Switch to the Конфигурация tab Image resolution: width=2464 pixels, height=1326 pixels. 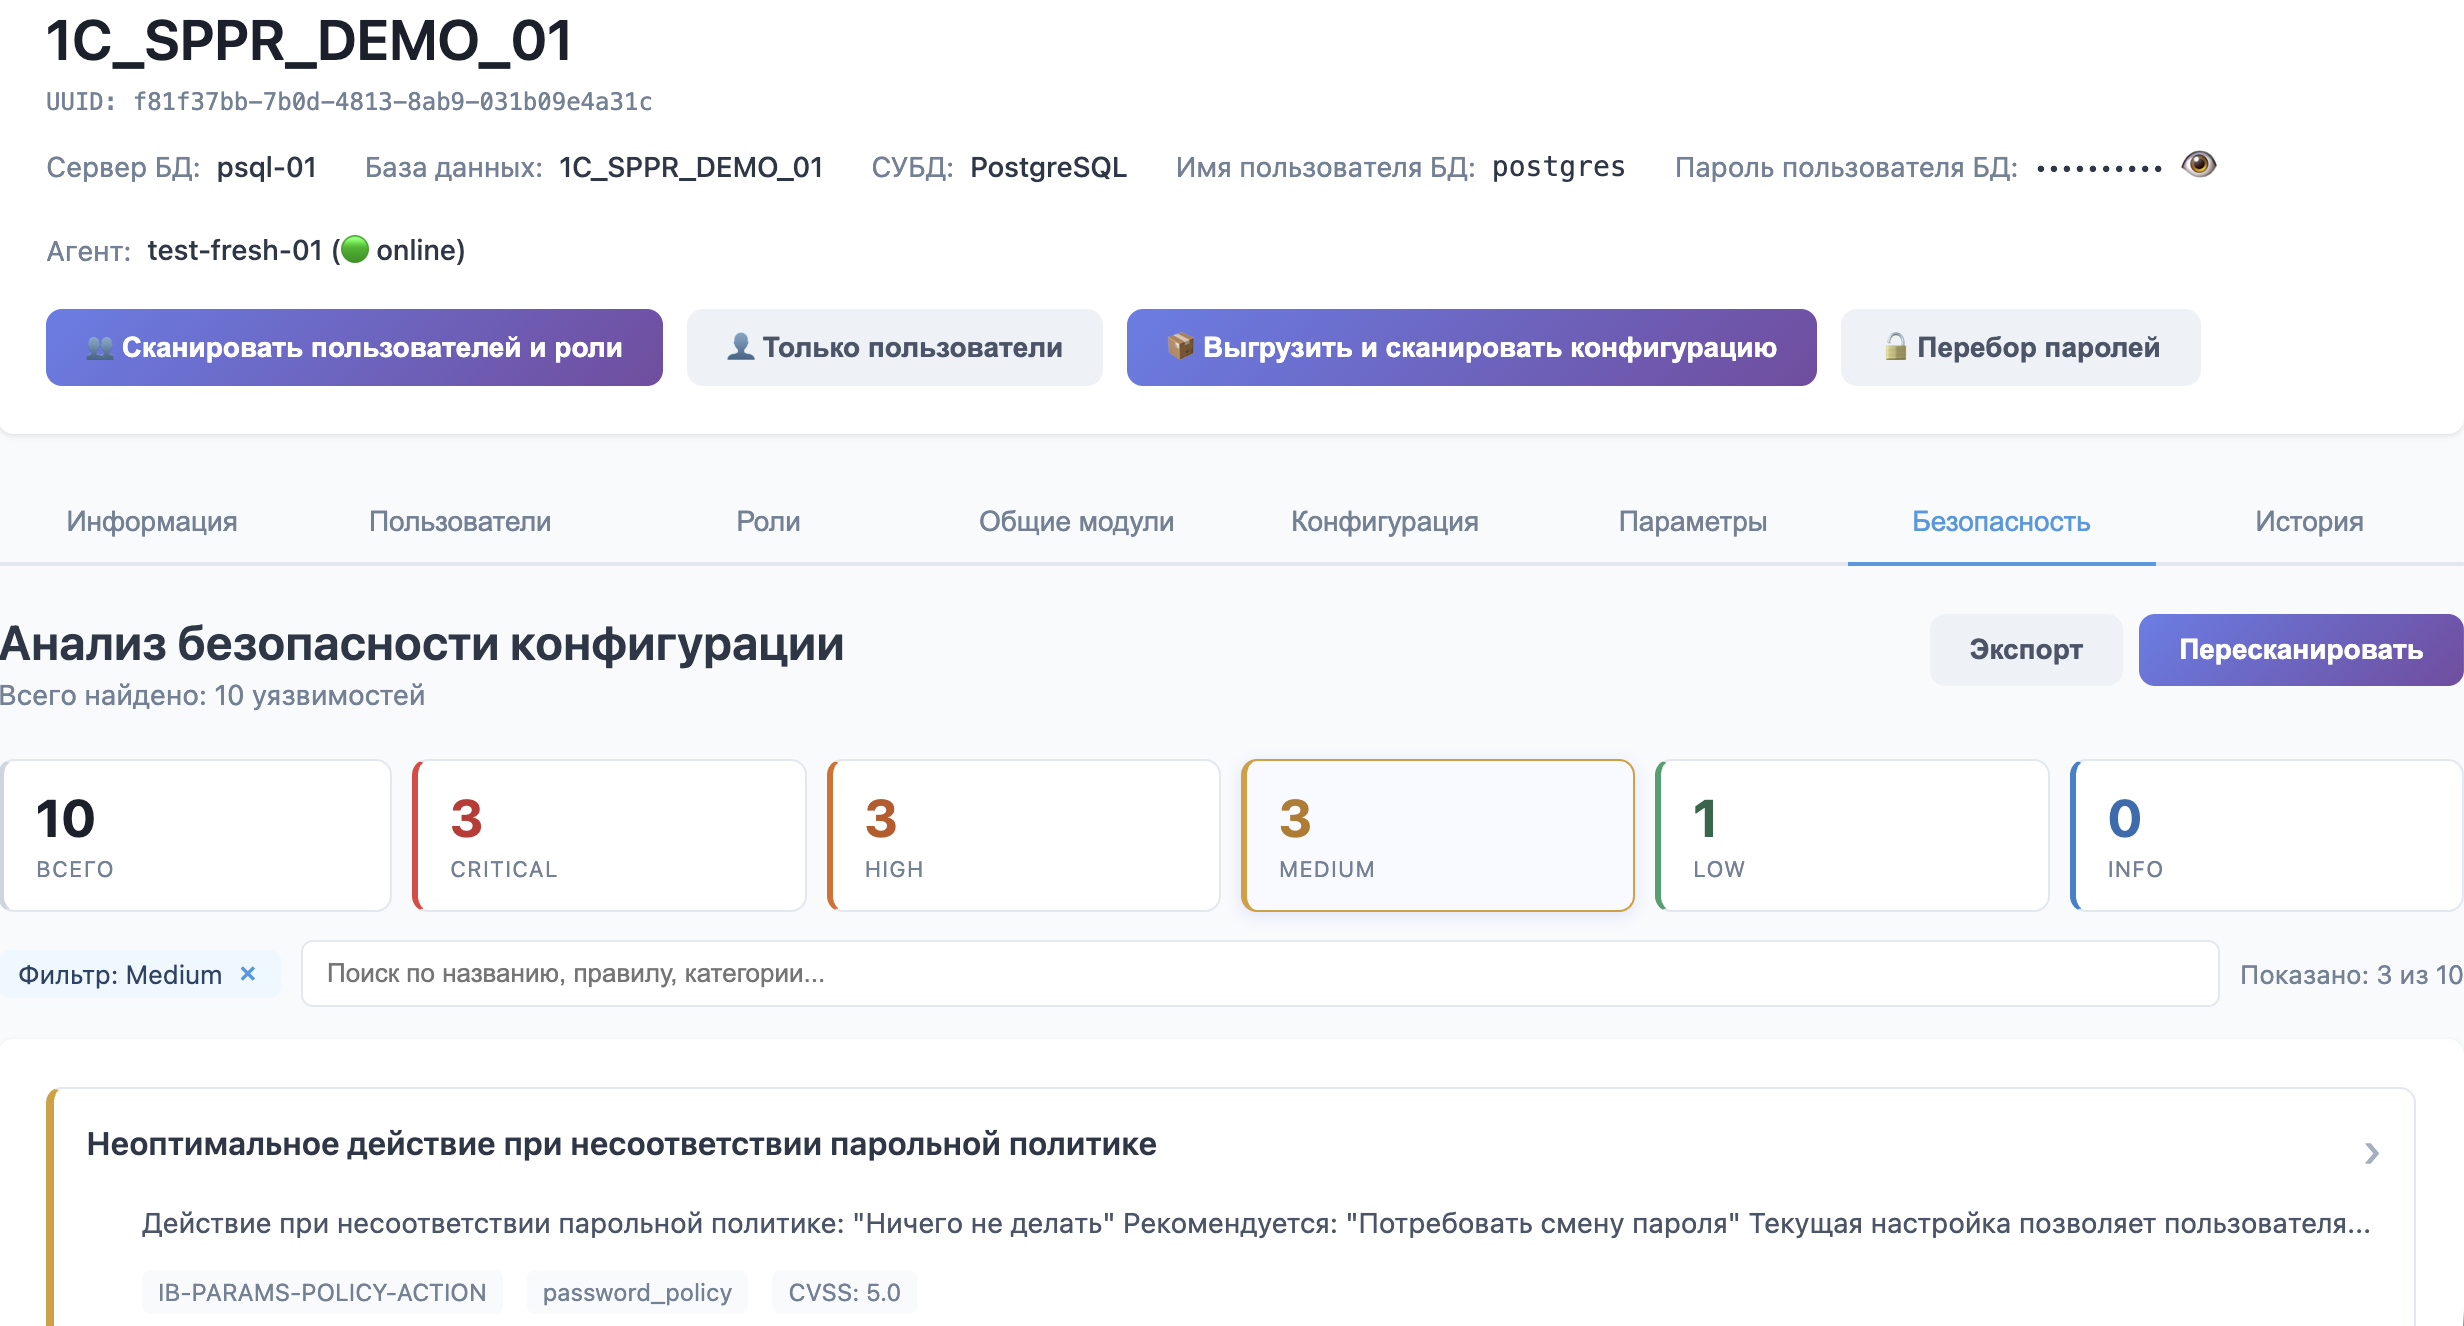click(x=1384, y=521)
